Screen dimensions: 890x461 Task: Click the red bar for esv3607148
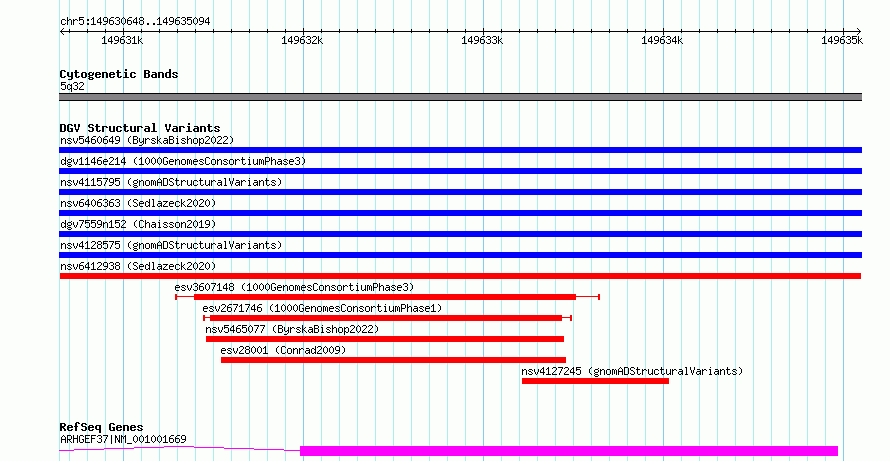coord(385,297)
